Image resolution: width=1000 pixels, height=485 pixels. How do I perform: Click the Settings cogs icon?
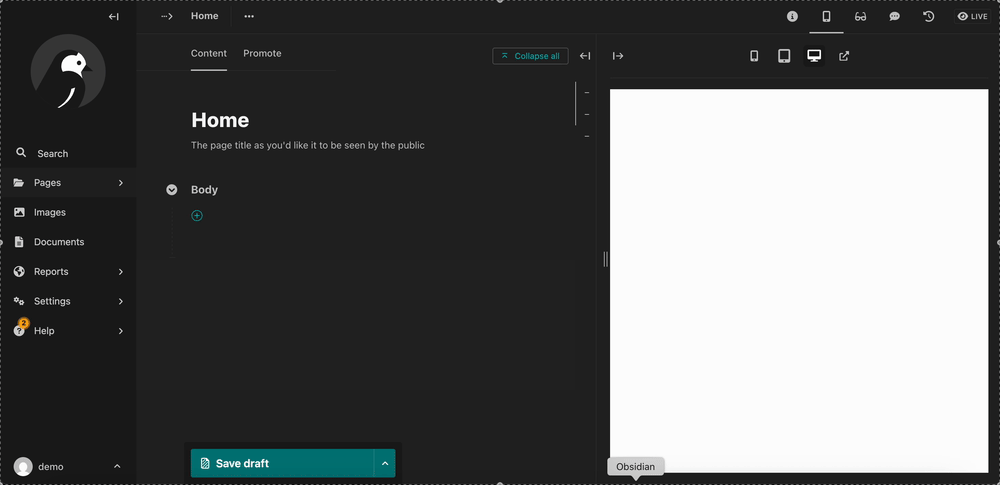click(x=19, y=301)
